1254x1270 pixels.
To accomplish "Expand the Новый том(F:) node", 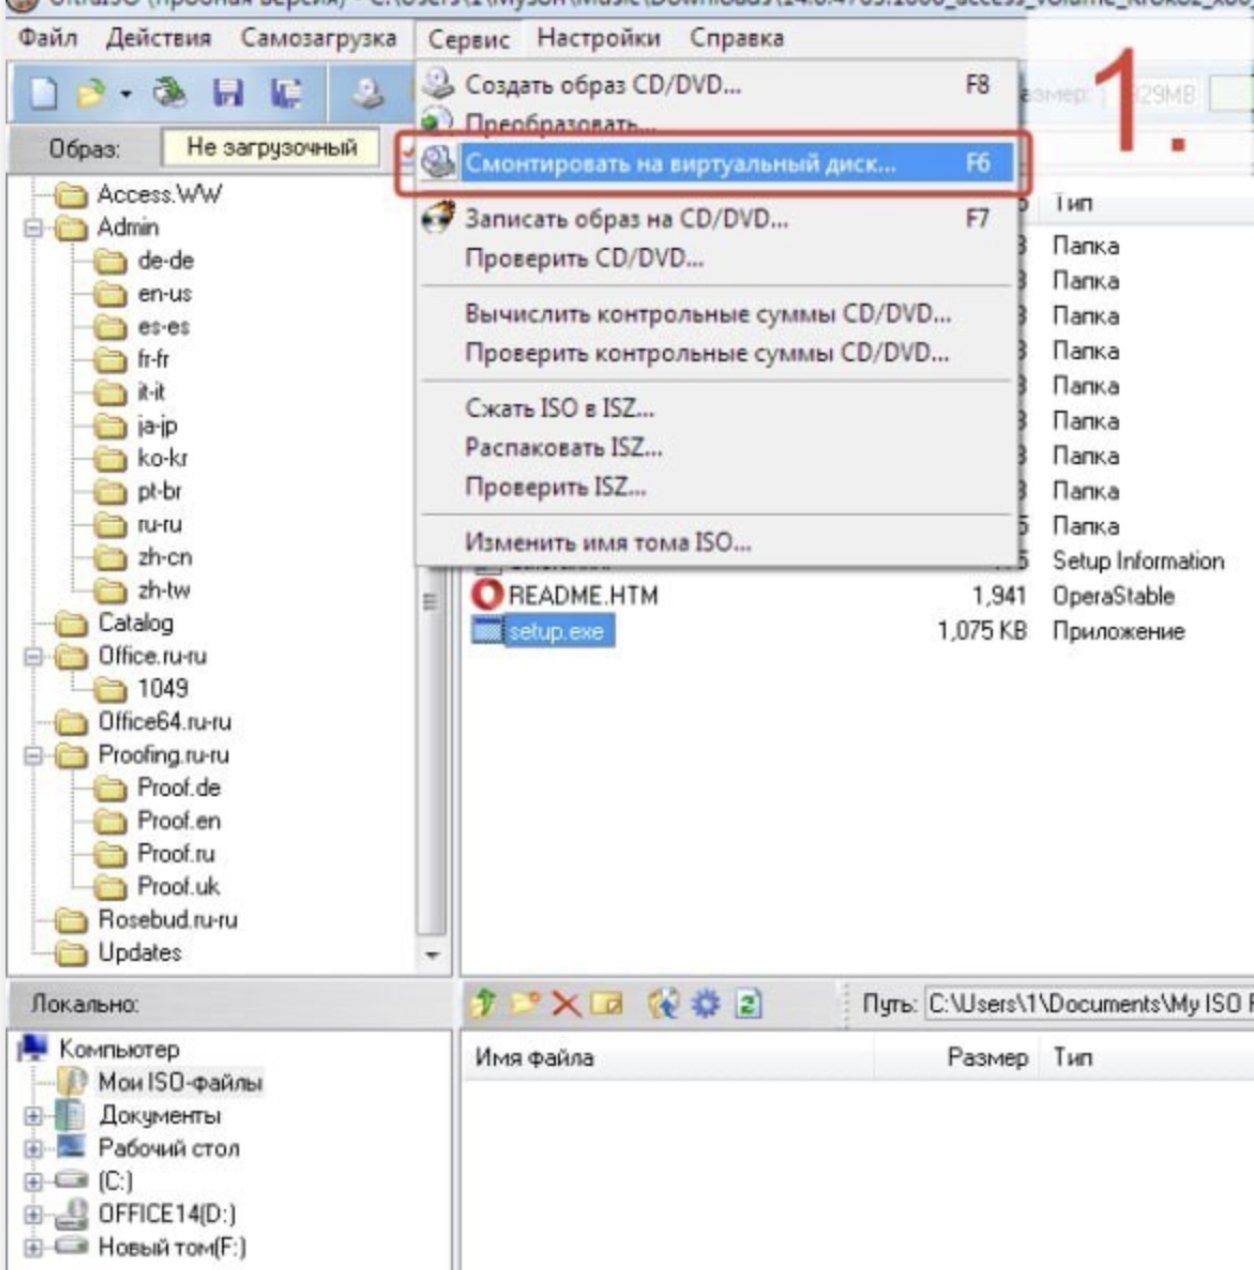I will [x=33, y=1247].
